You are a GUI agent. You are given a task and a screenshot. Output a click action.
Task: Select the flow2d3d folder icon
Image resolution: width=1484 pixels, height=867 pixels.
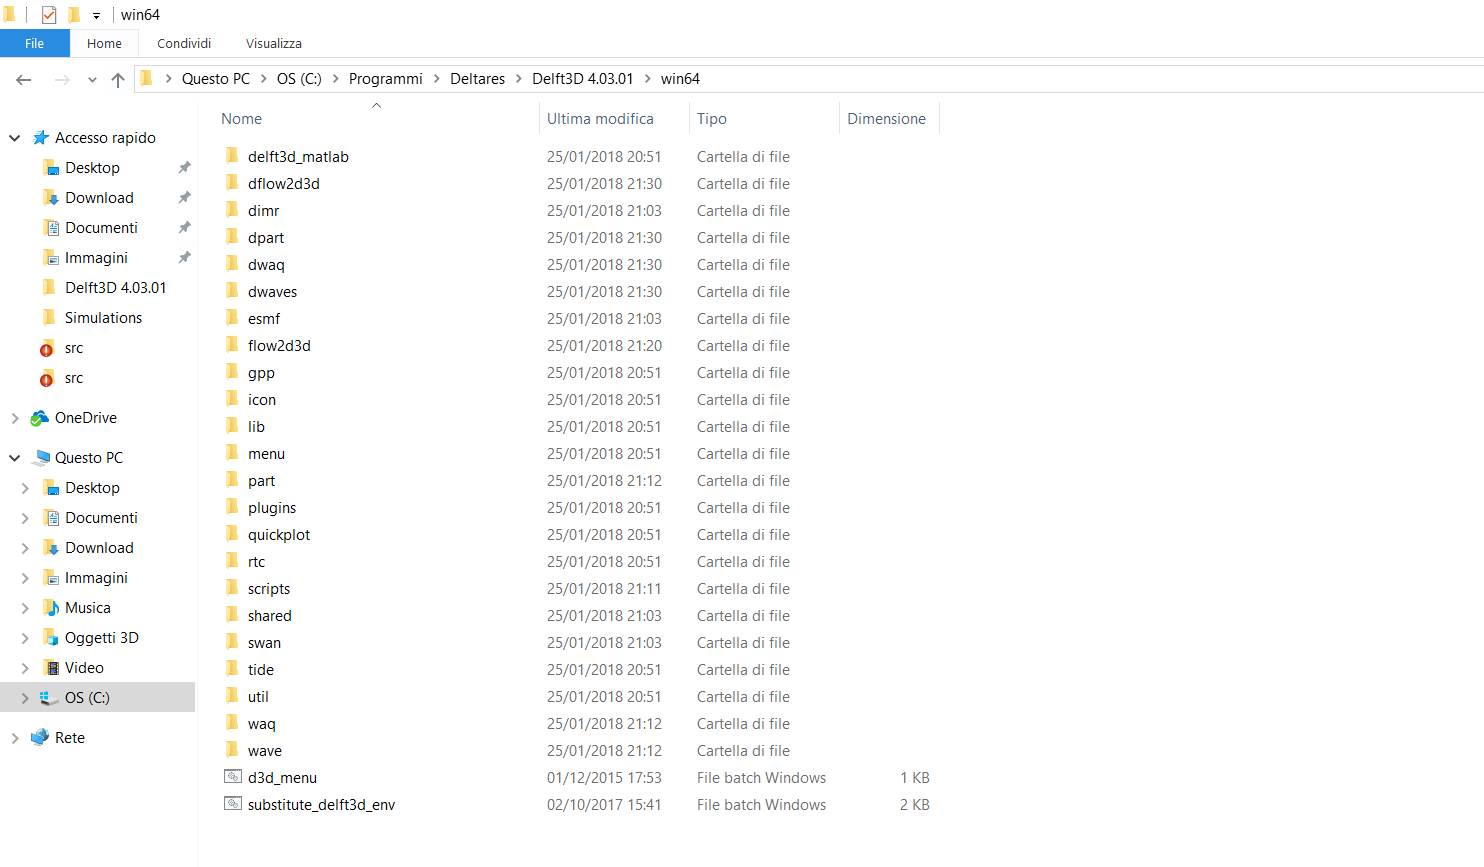[x=232, y=345]
